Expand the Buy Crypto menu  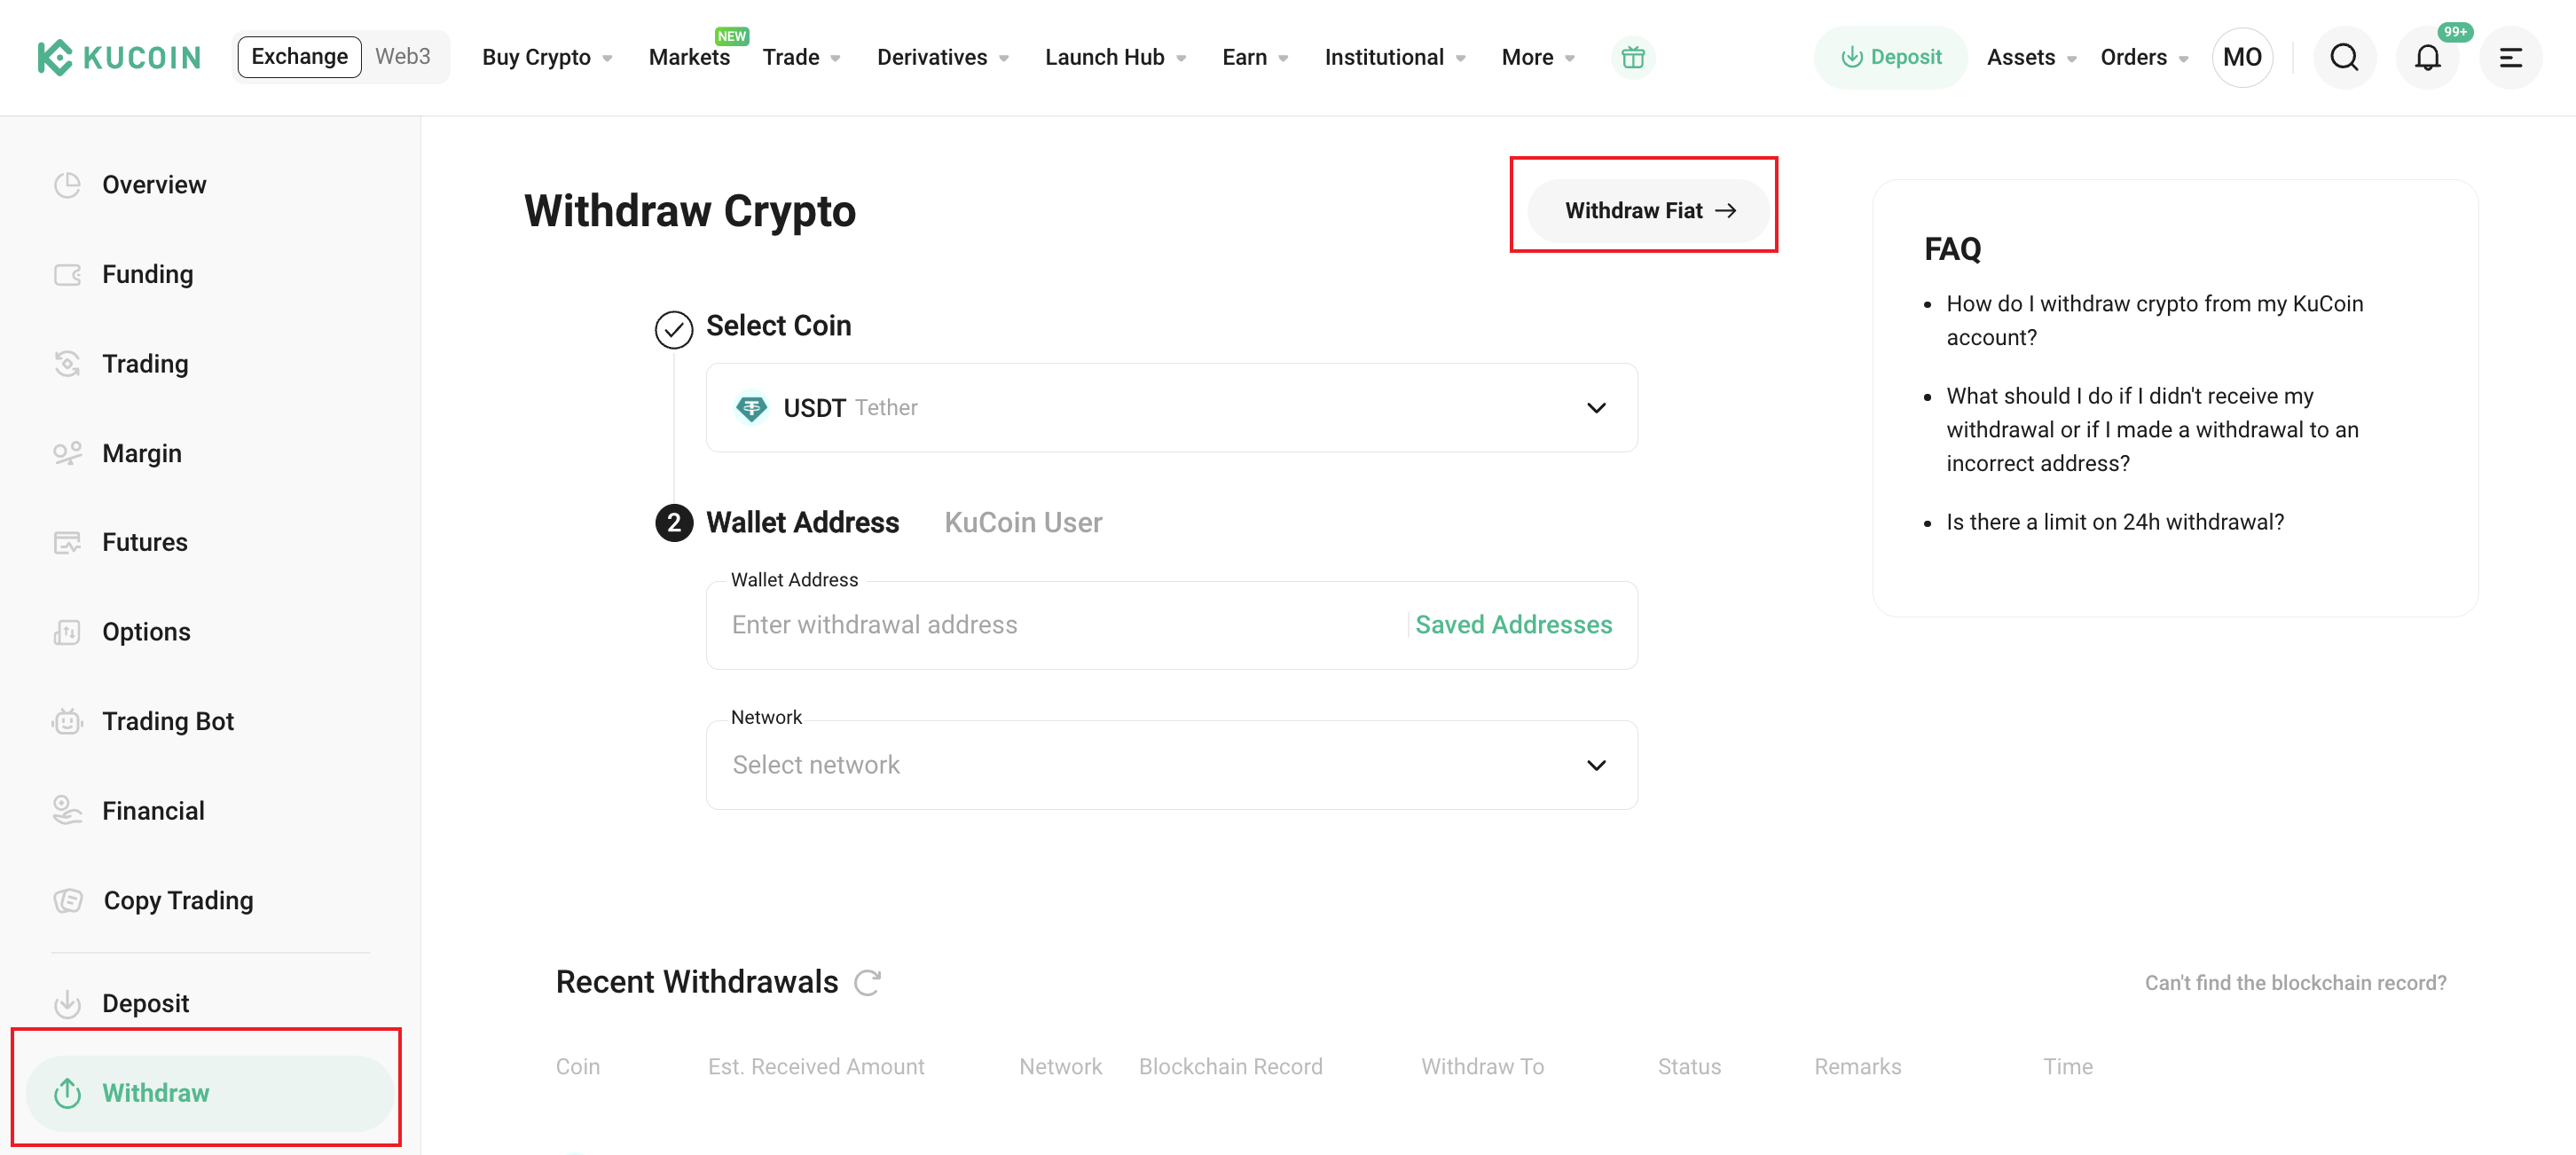click(546, 58)
